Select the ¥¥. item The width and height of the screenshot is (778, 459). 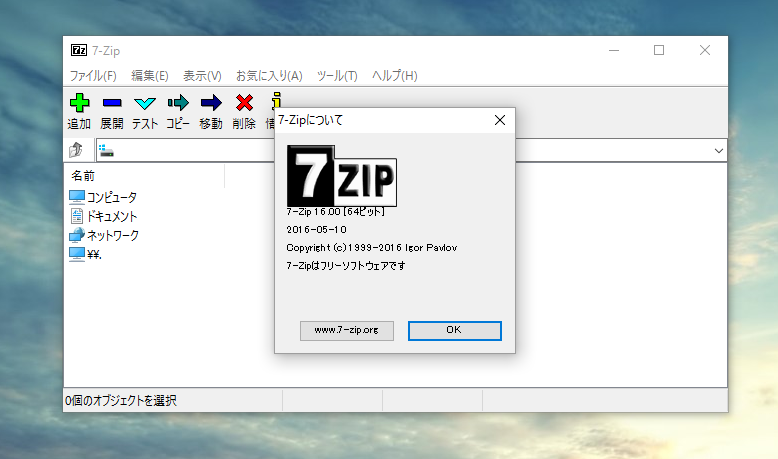[x=85, y=254]
